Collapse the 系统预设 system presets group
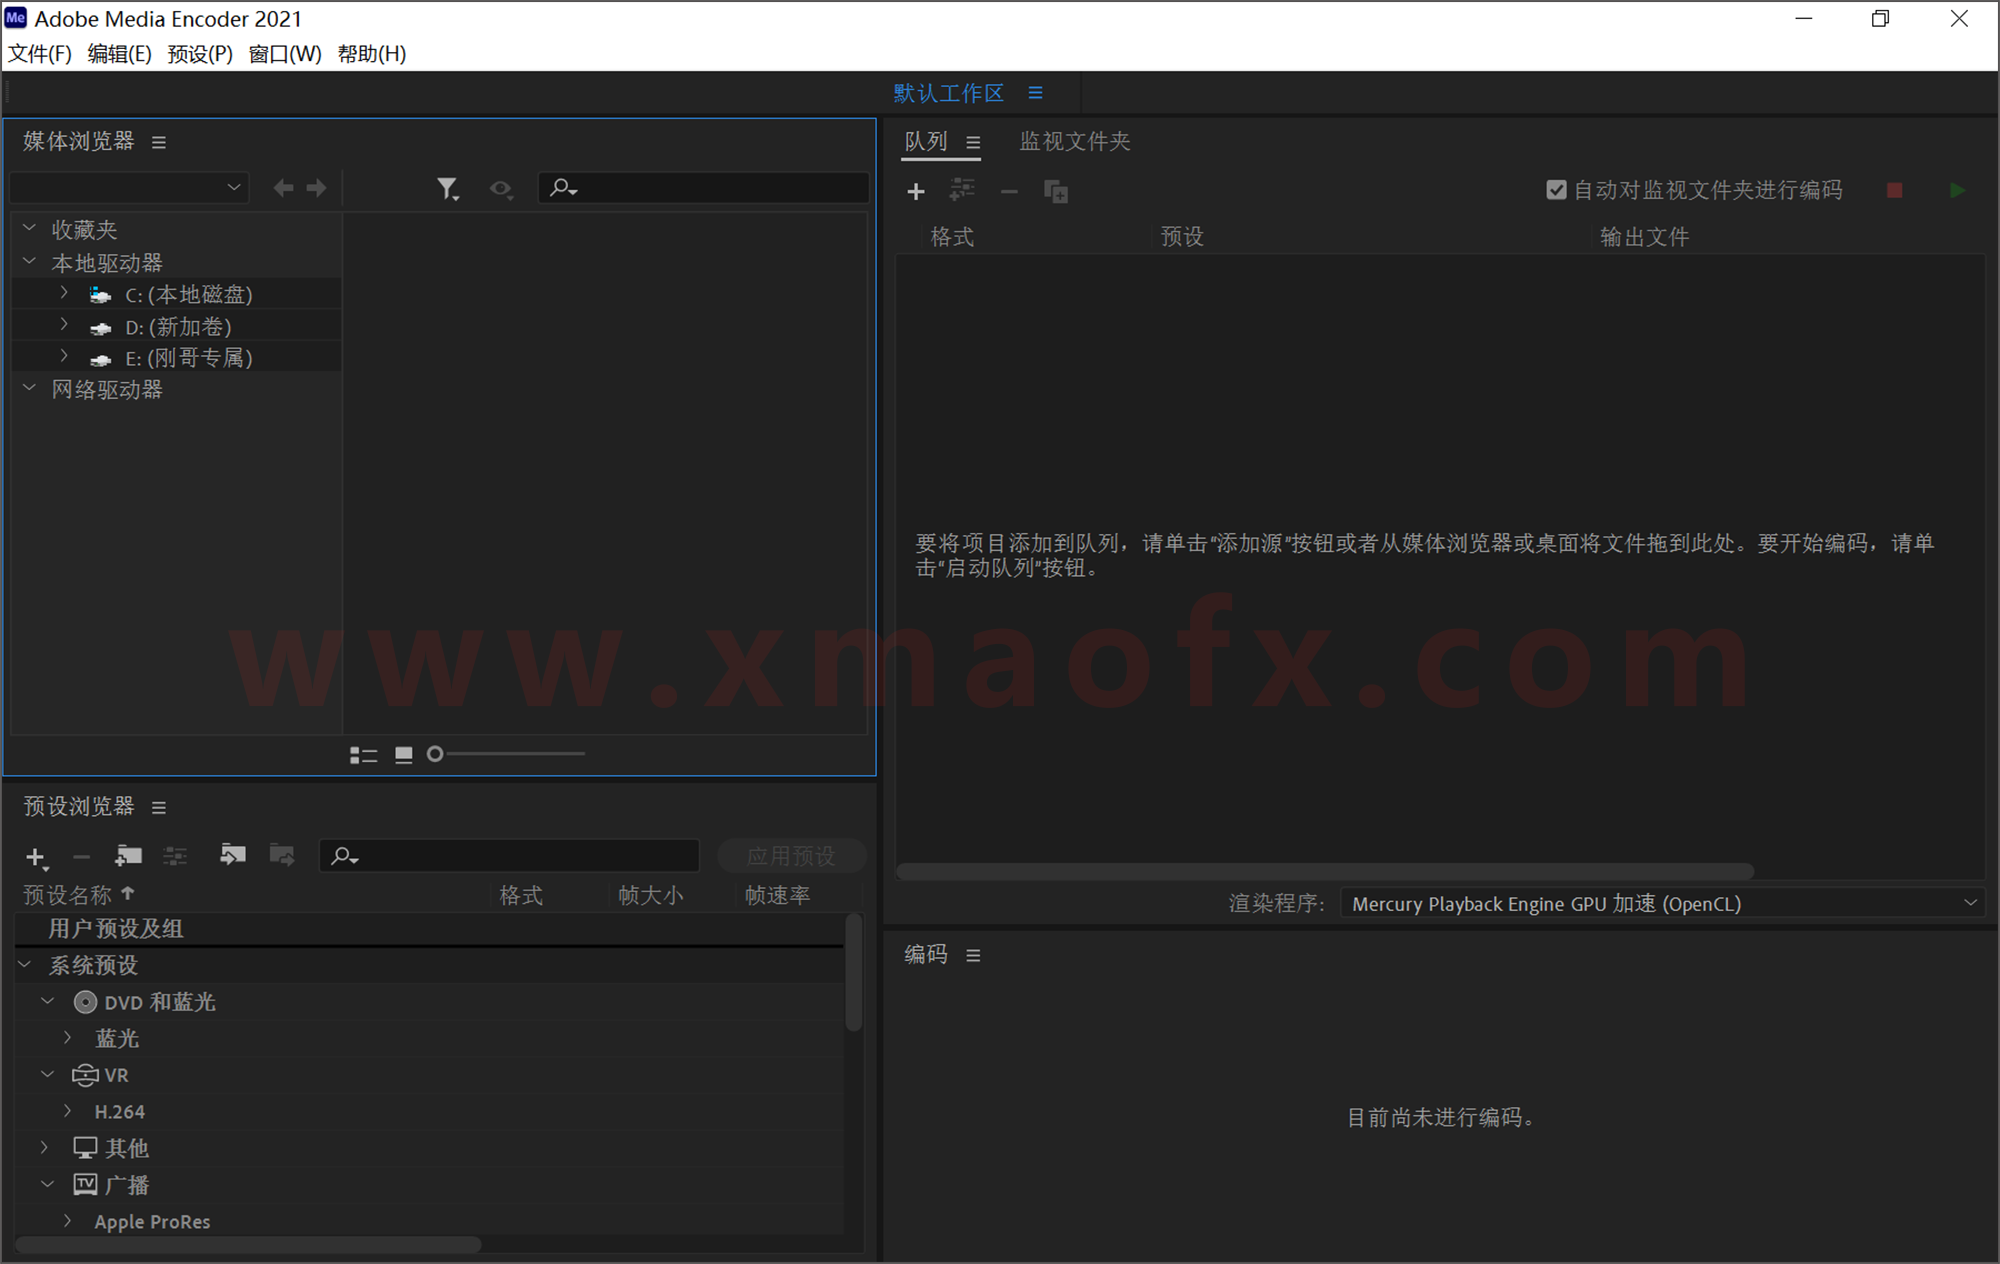The width and height of the screenshot is (2000, 1264). pyautogui.click(x=25, y=965)
